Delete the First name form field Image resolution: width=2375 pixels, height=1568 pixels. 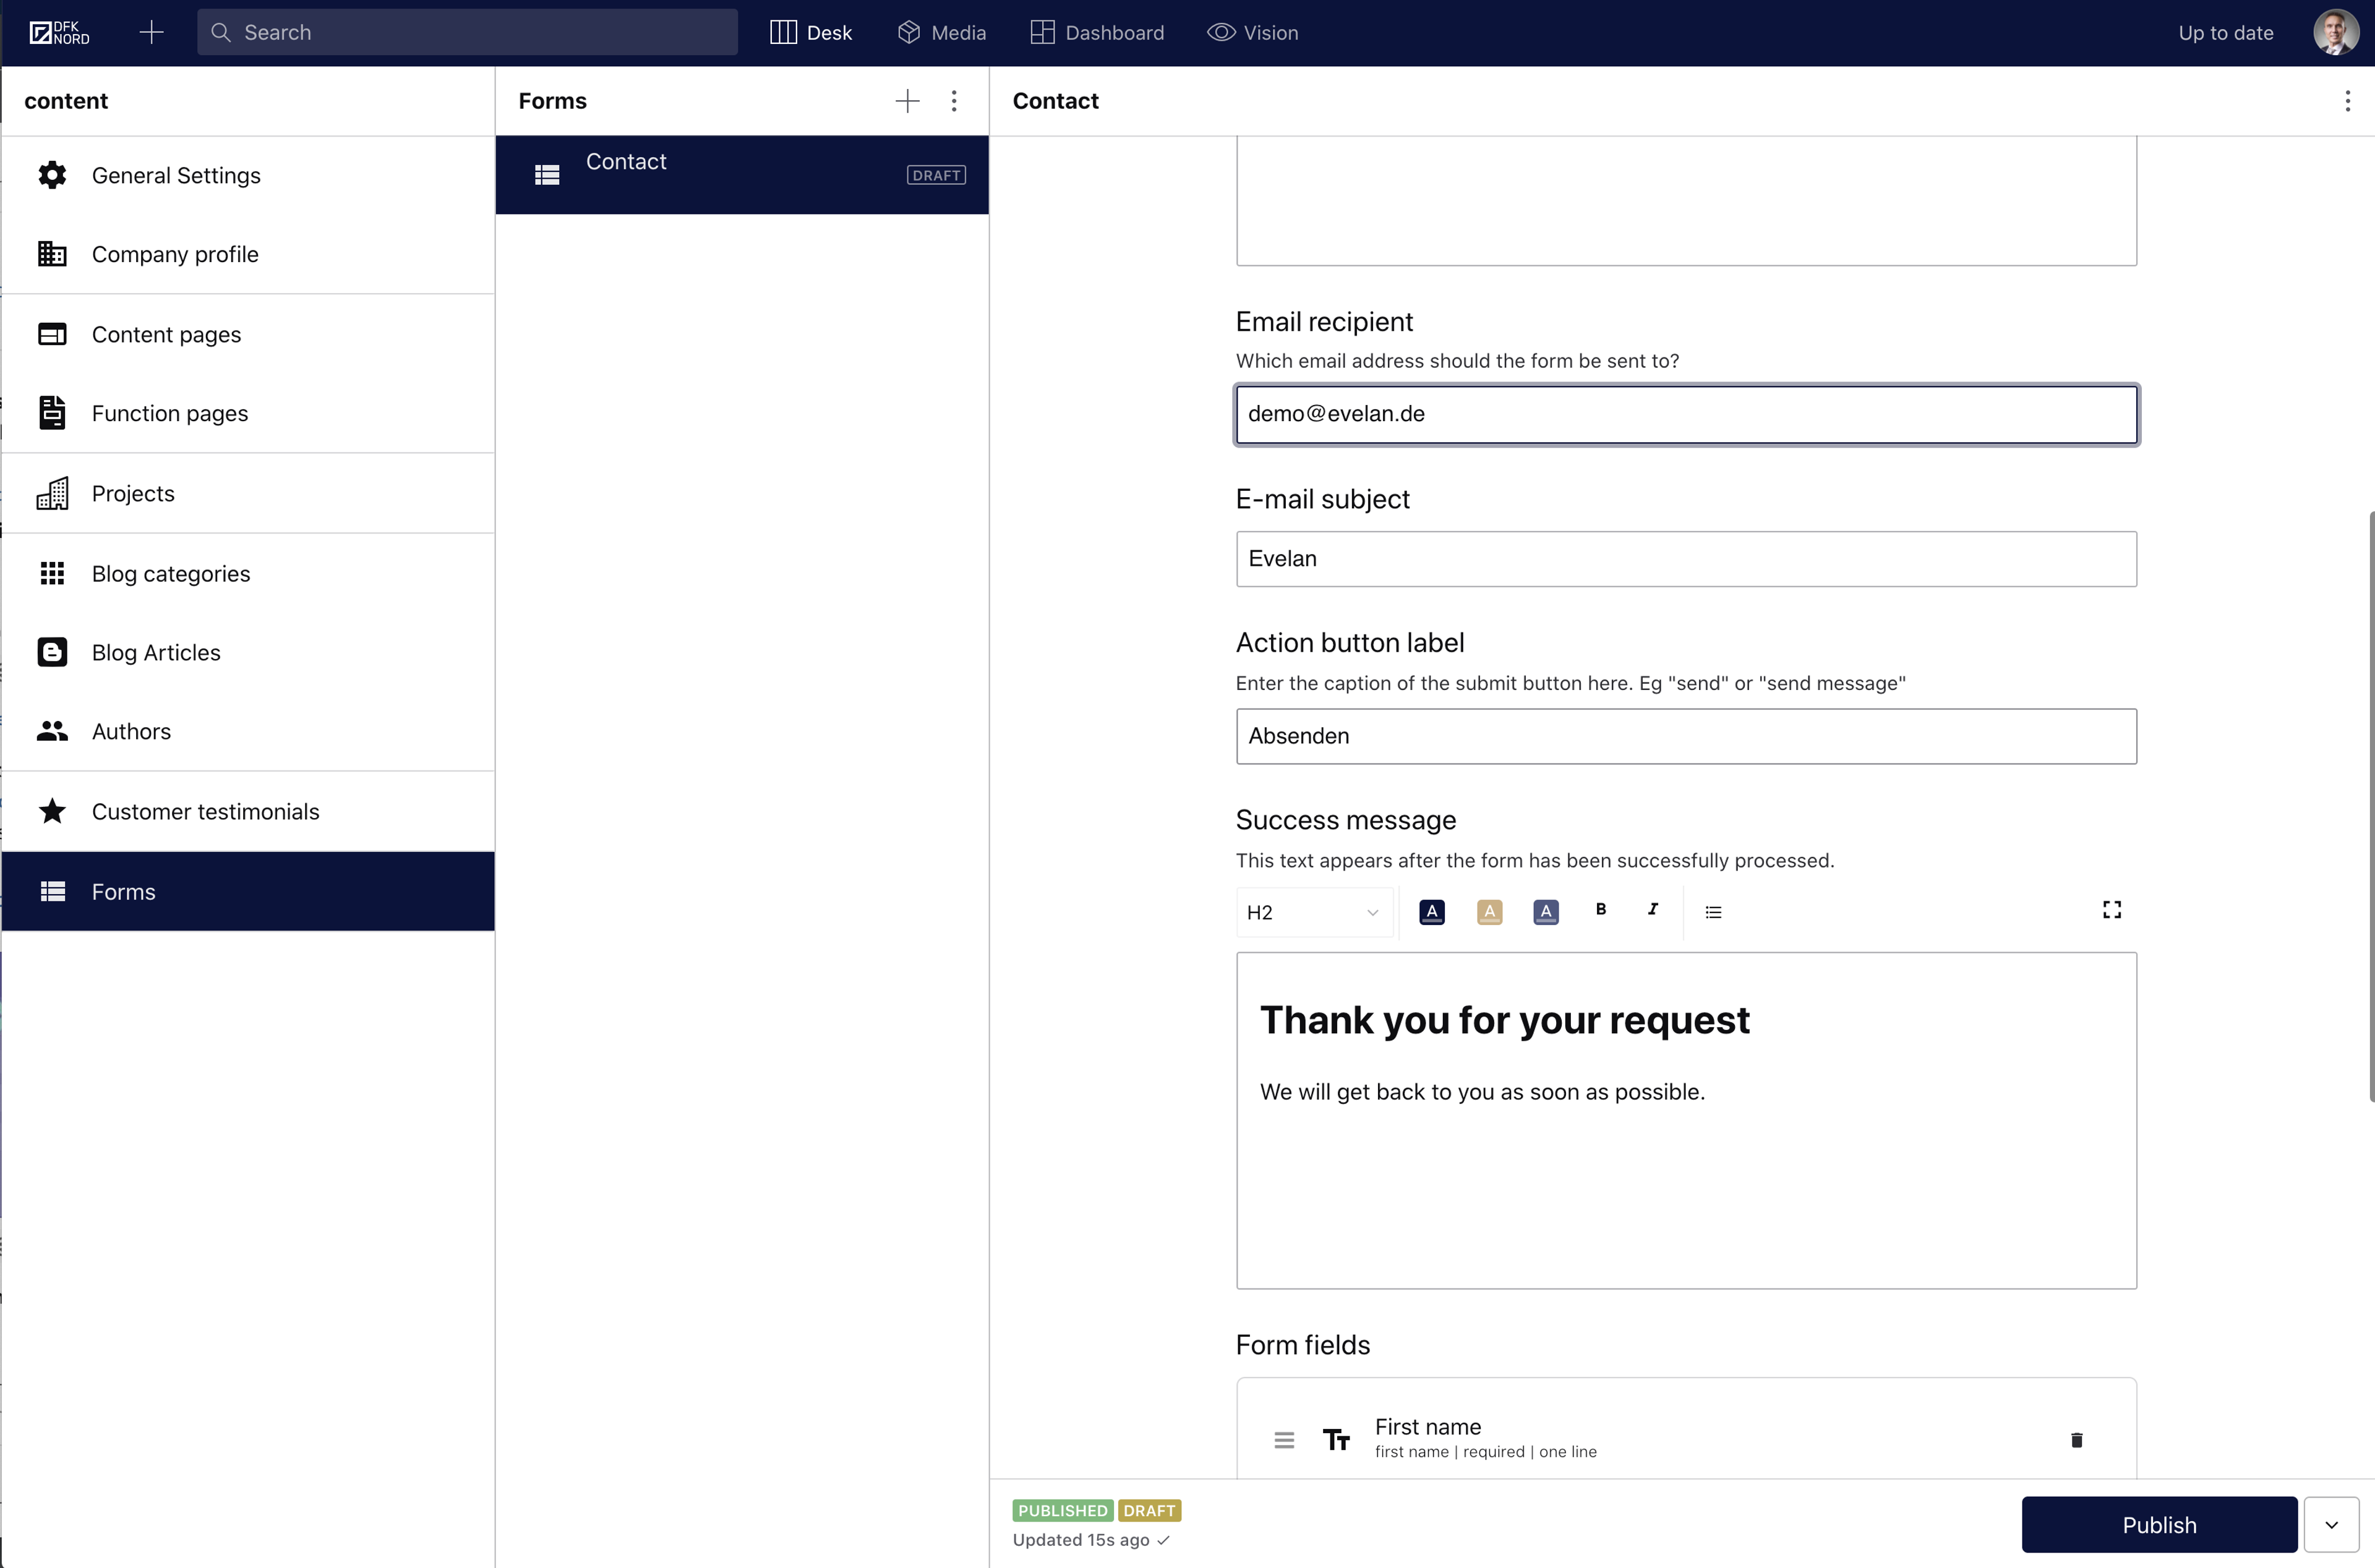[x=2076, y=1439]
